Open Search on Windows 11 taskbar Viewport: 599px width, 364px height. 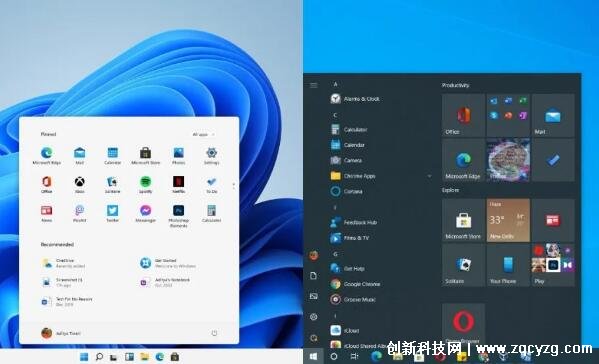[99, 357]
